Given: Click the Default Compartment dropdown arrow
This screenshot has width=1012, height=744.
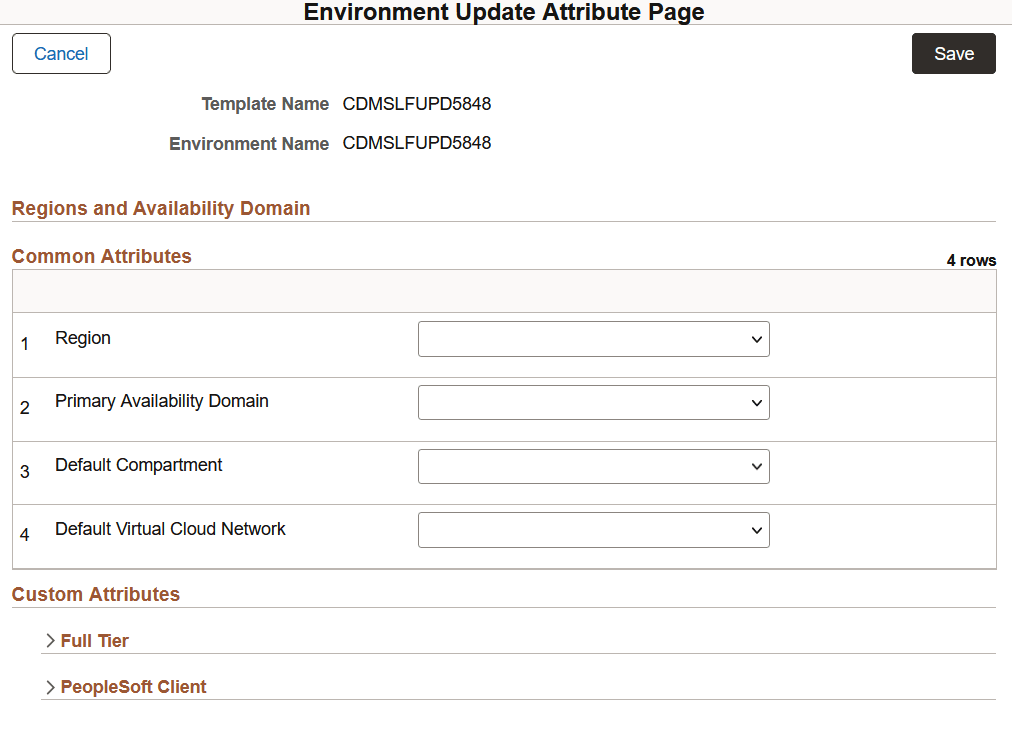Looking at the screenshot, I should click(757, 466).
